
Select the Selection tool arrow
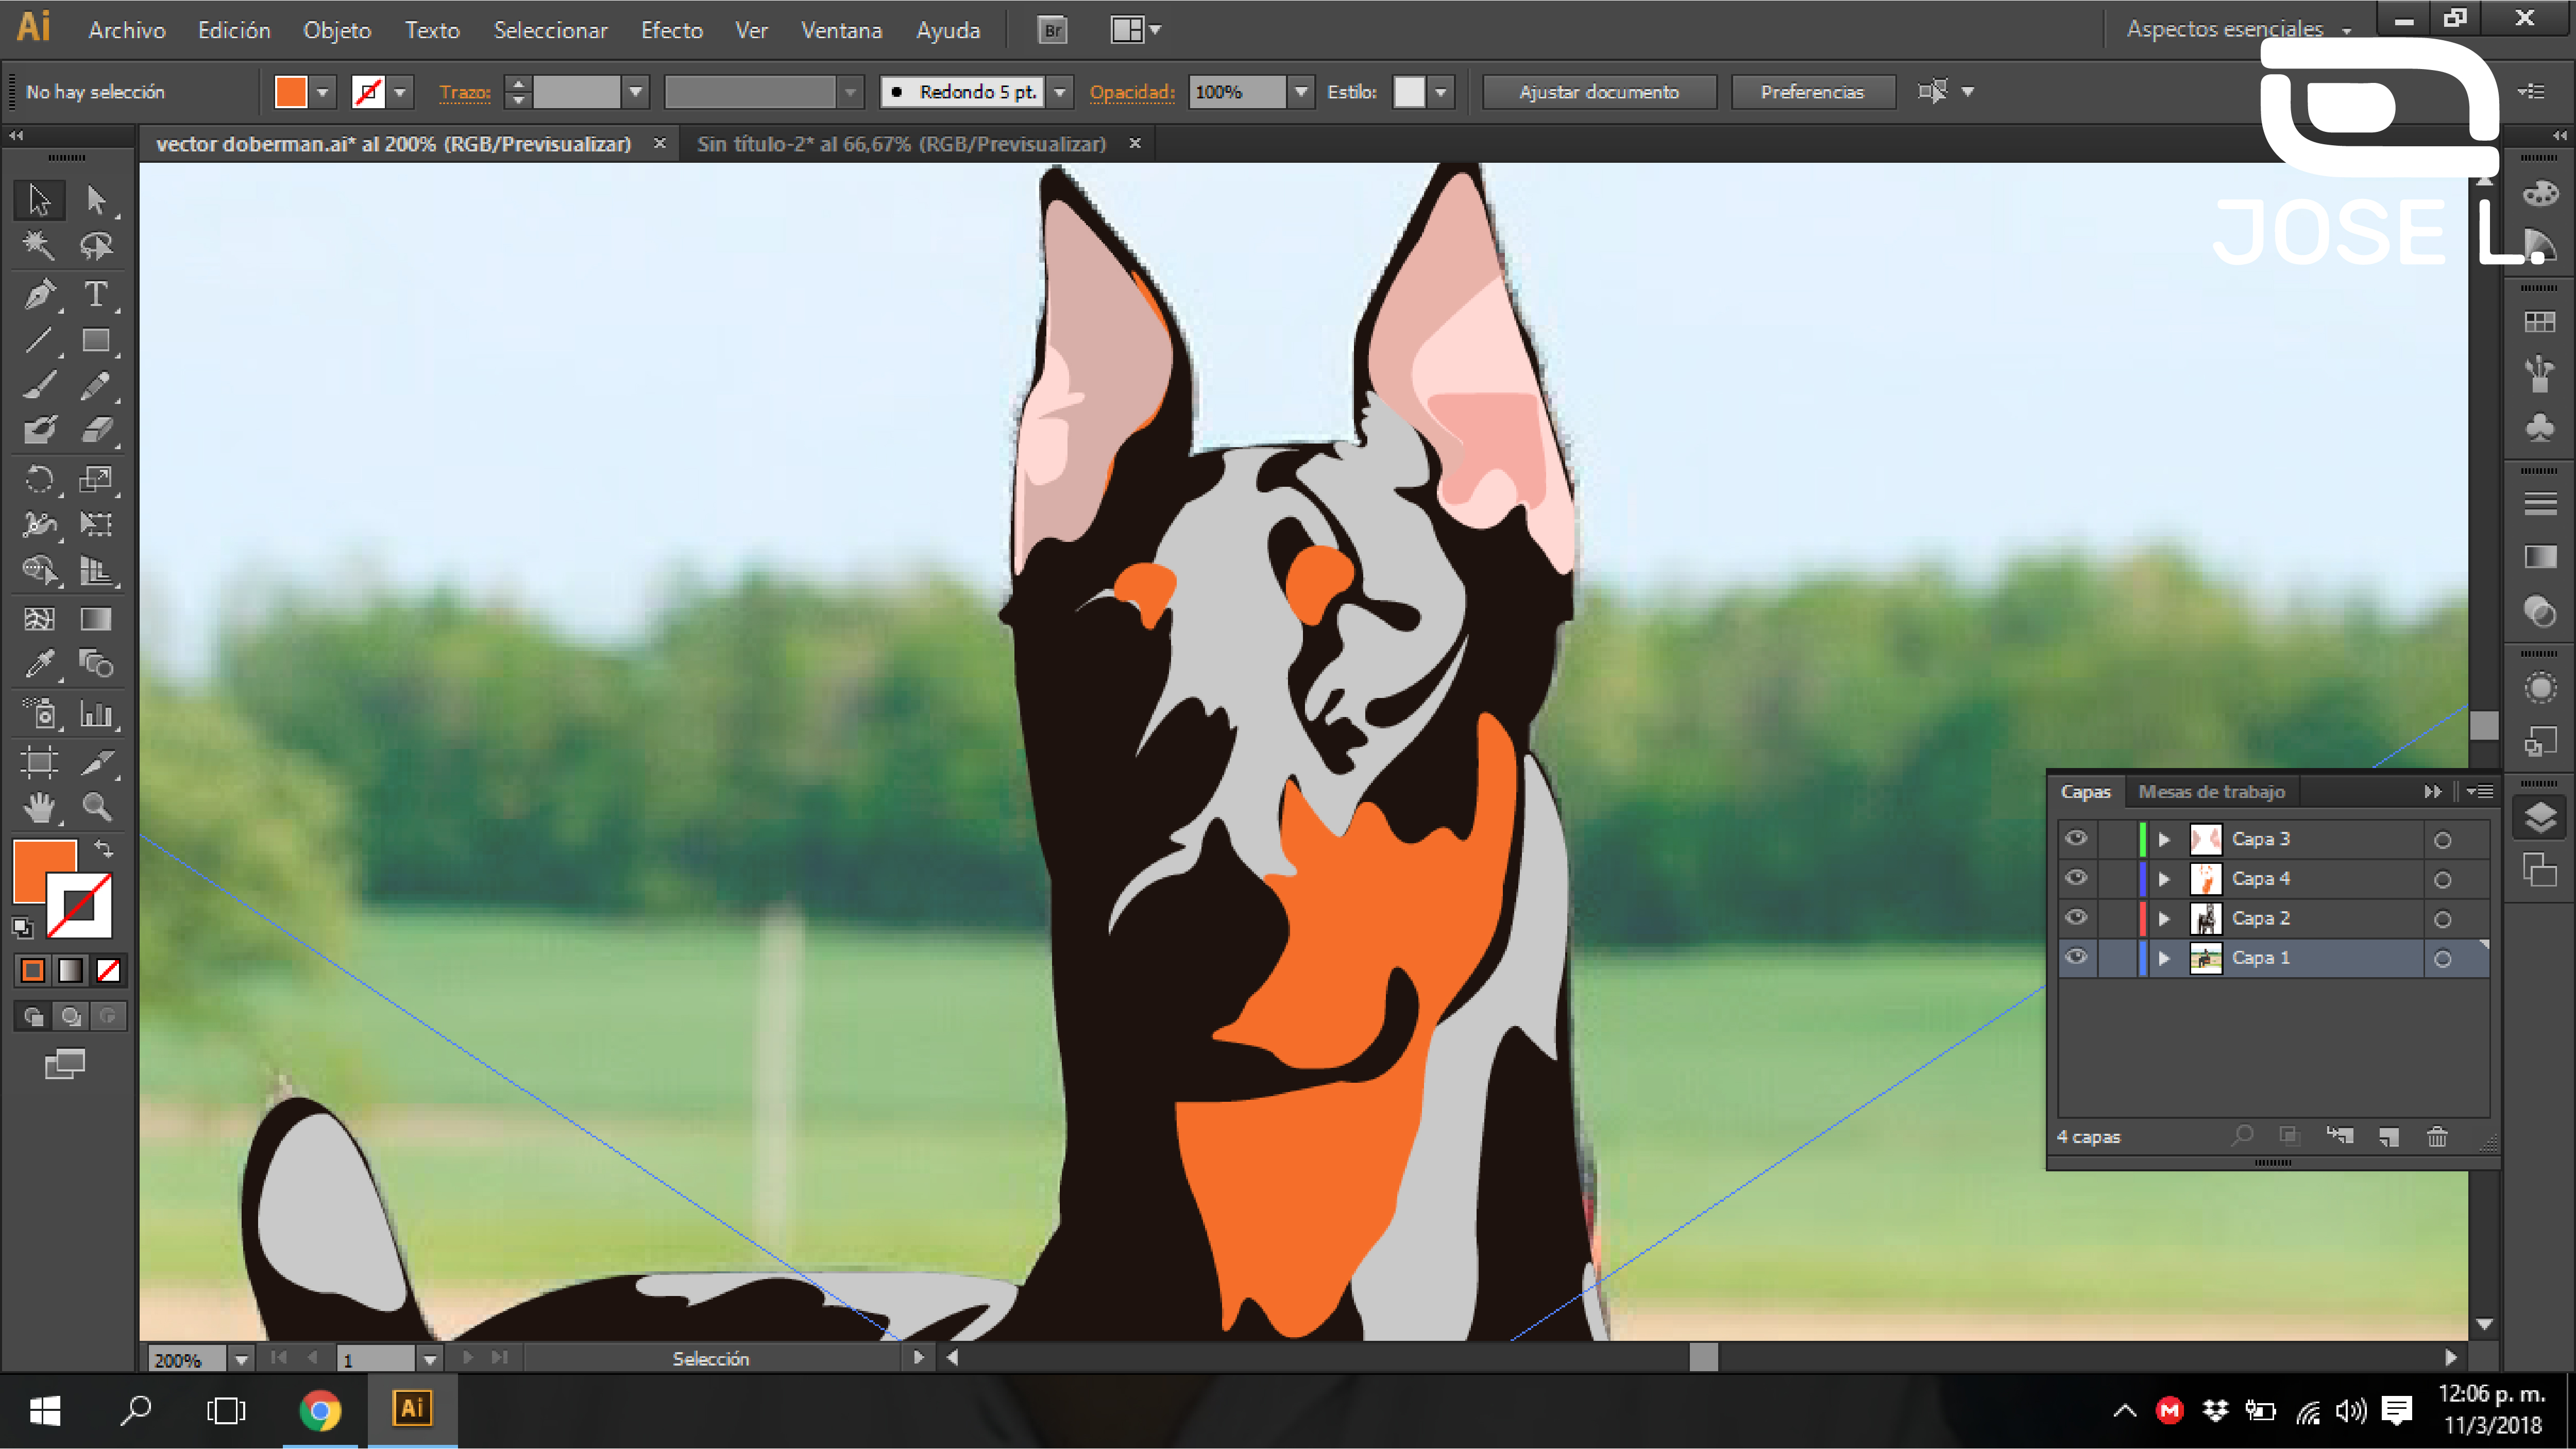point(39,200)
